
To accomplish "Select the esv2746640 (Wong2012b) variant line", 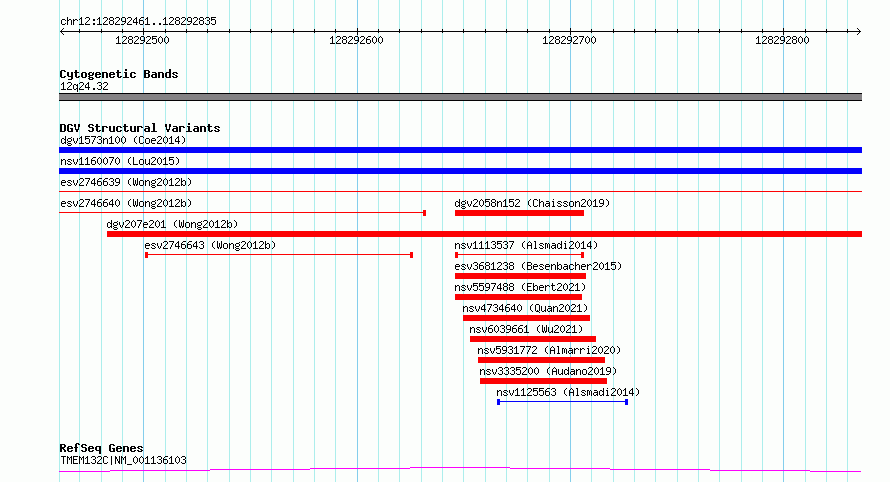I will (242, 213).
